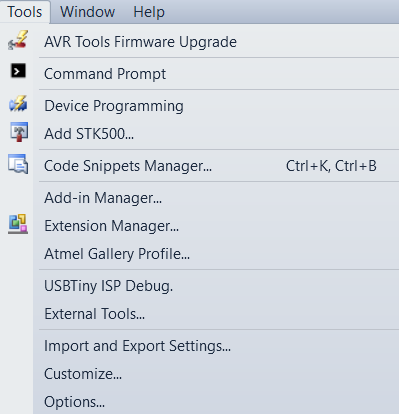
Task: Open Options... at menu bottom
Action: tap(217, 402)
